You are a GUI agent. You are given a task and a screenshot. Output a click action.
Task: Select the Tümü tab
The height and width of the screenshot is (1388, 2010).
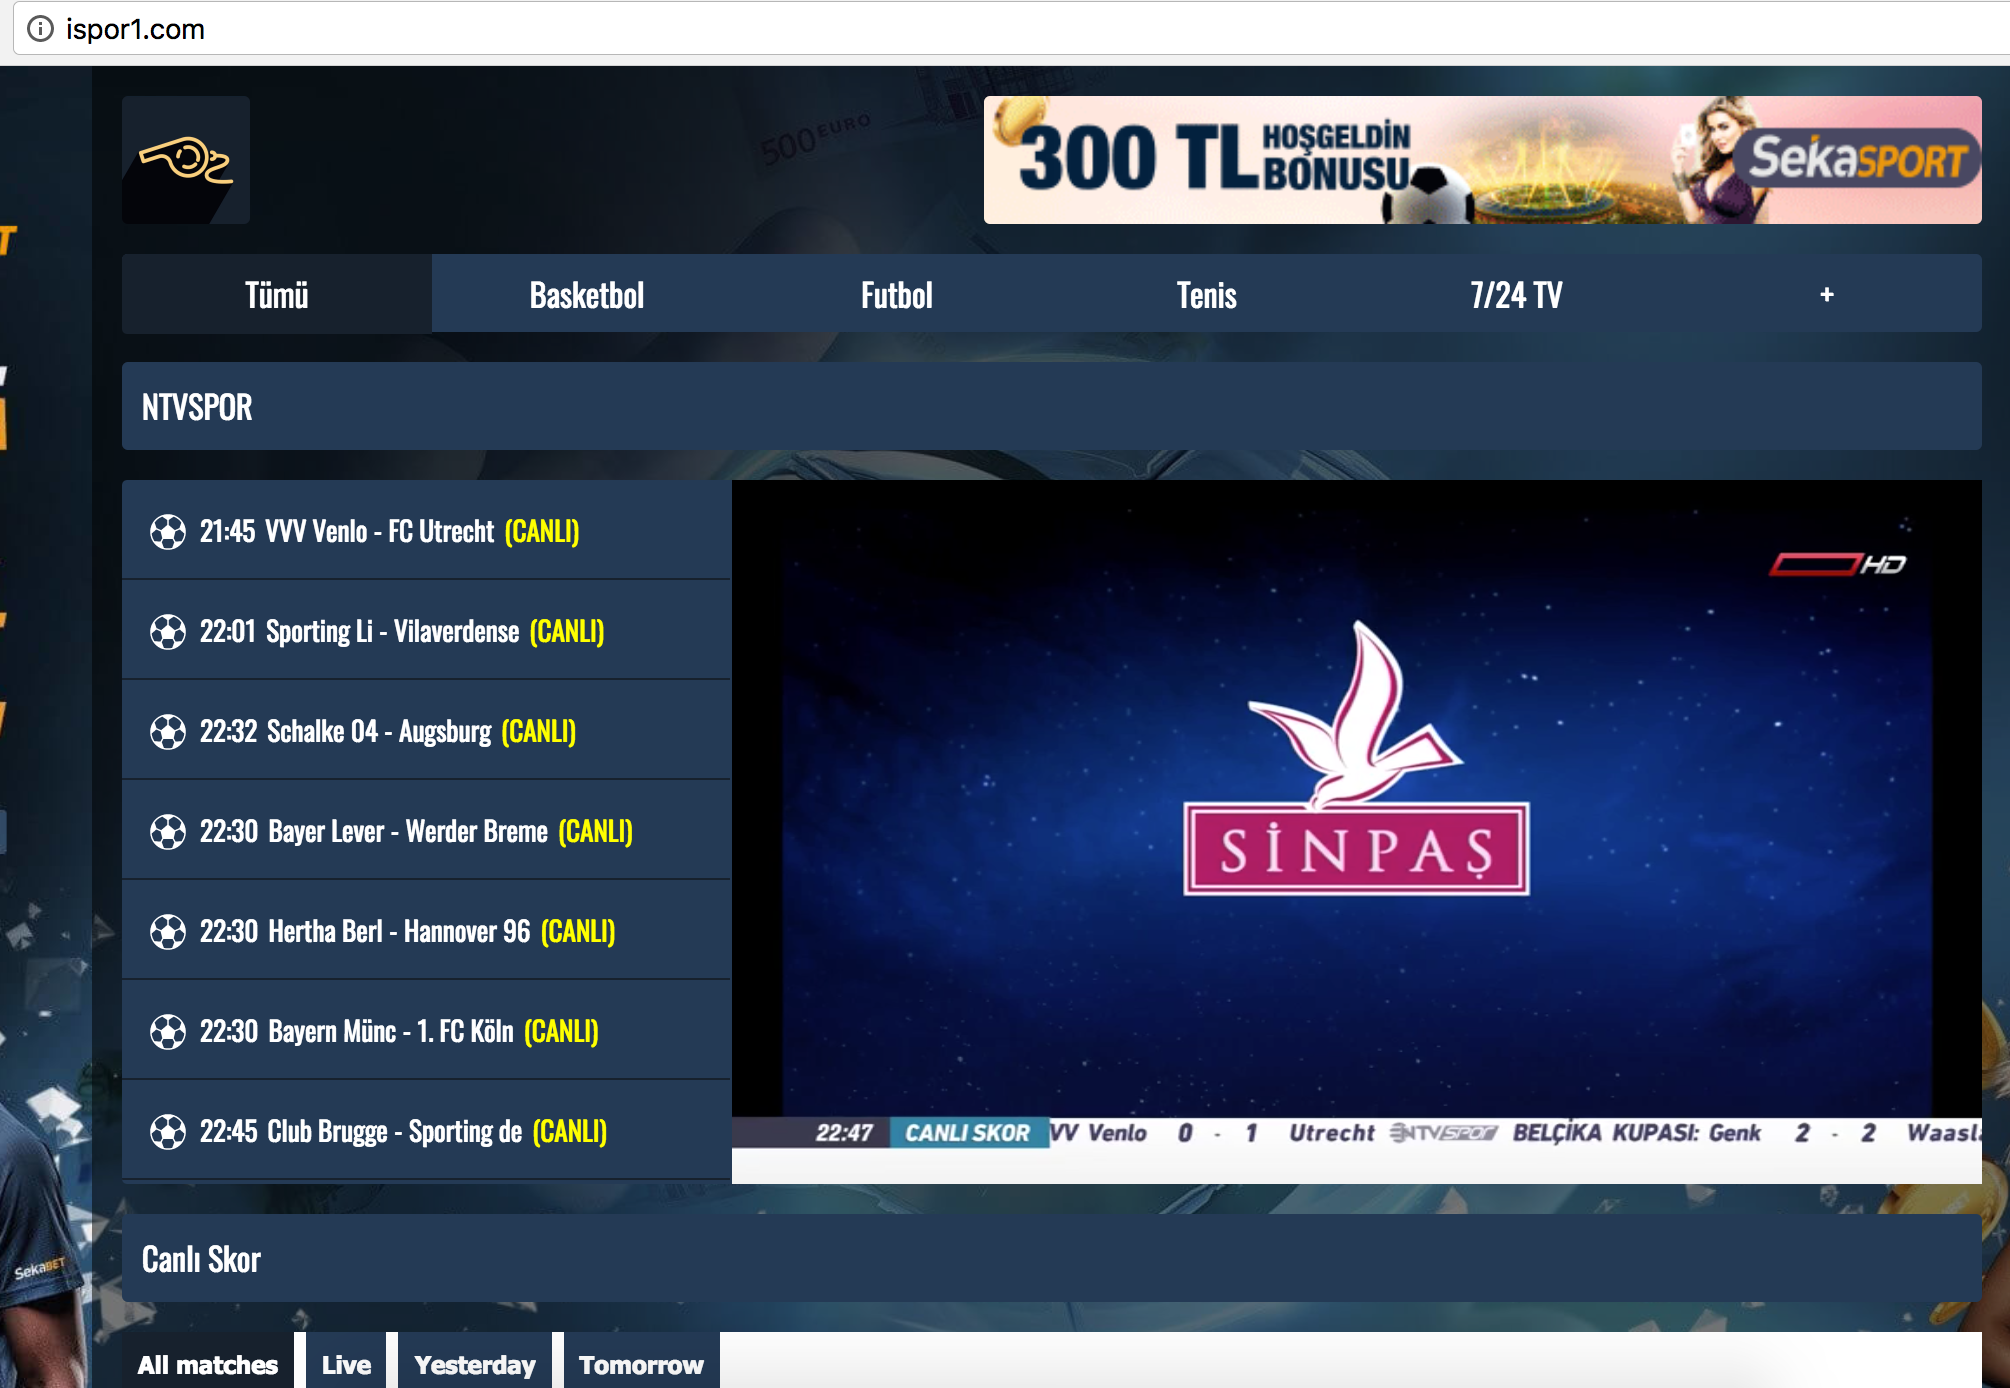point(277,294)
